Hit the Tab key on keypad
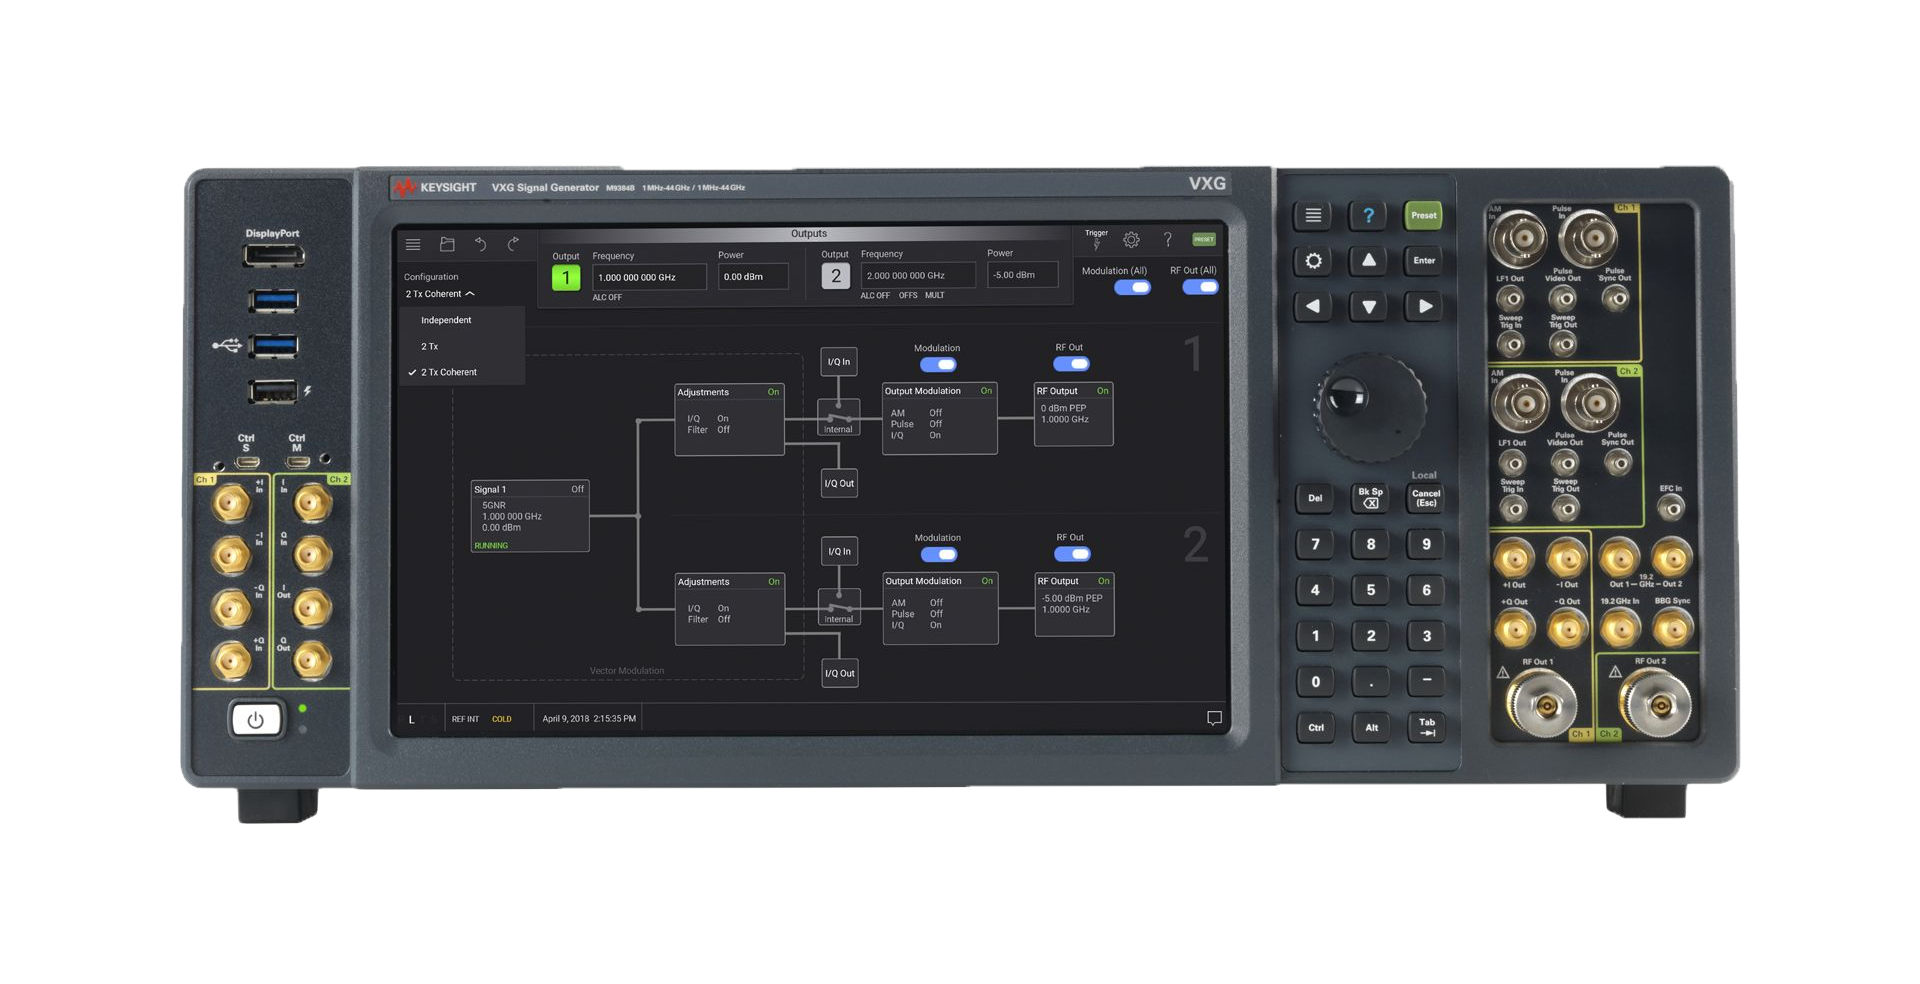 (1426, 727)
